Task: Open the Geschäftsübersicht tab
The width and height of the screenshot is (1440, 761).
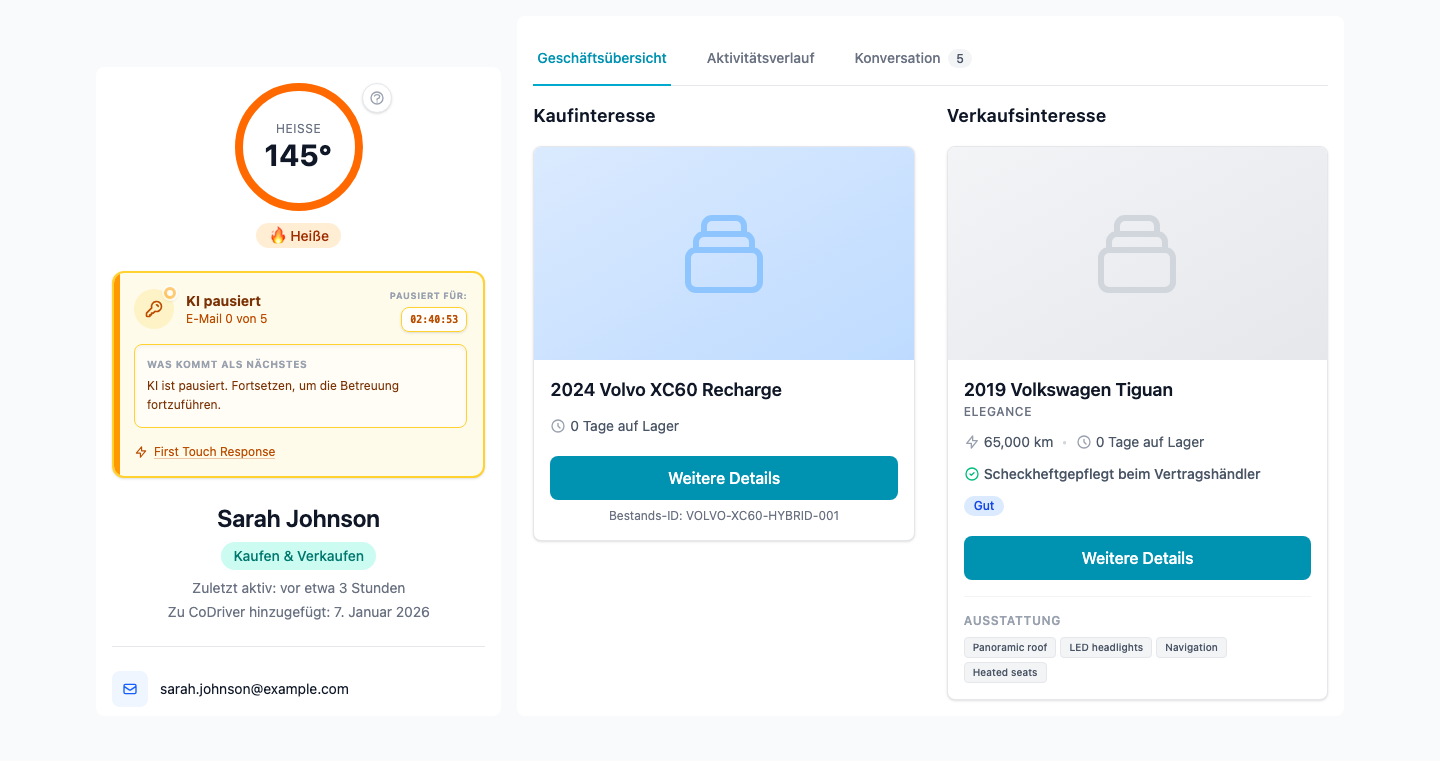Action: pyautogui.click(x=602, y=58)
